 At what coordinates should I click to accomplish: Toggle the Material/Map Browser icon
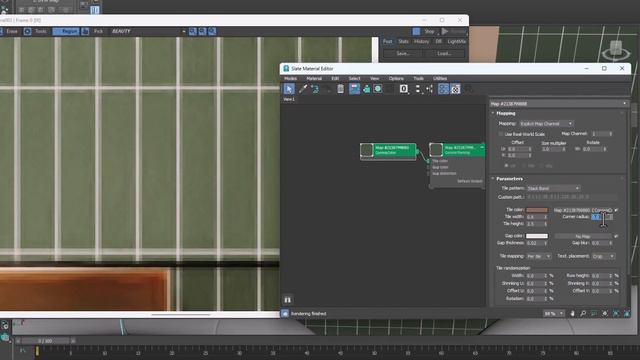[x=443, y=89]
